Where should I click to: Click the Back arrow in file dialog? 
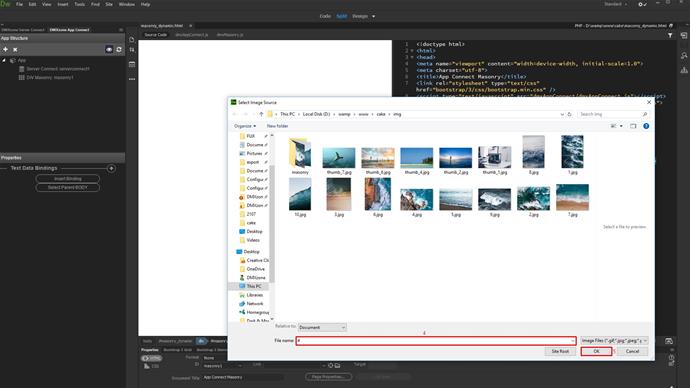[x=235, y=114]
